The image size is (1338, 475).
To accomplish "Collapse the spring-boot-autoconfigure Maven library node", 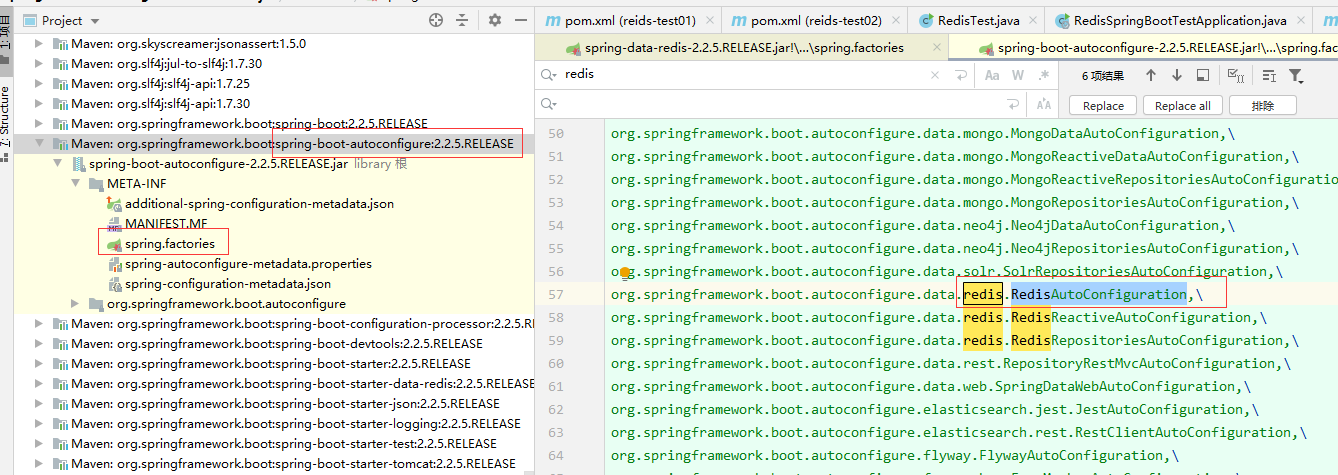I will point(40,144).
